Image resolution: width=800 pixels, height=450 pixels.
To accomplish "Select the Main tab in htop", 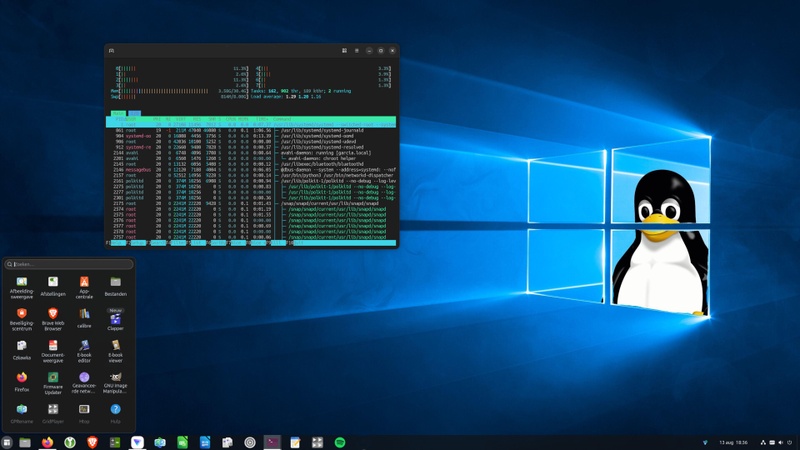I will coord(118,113).
